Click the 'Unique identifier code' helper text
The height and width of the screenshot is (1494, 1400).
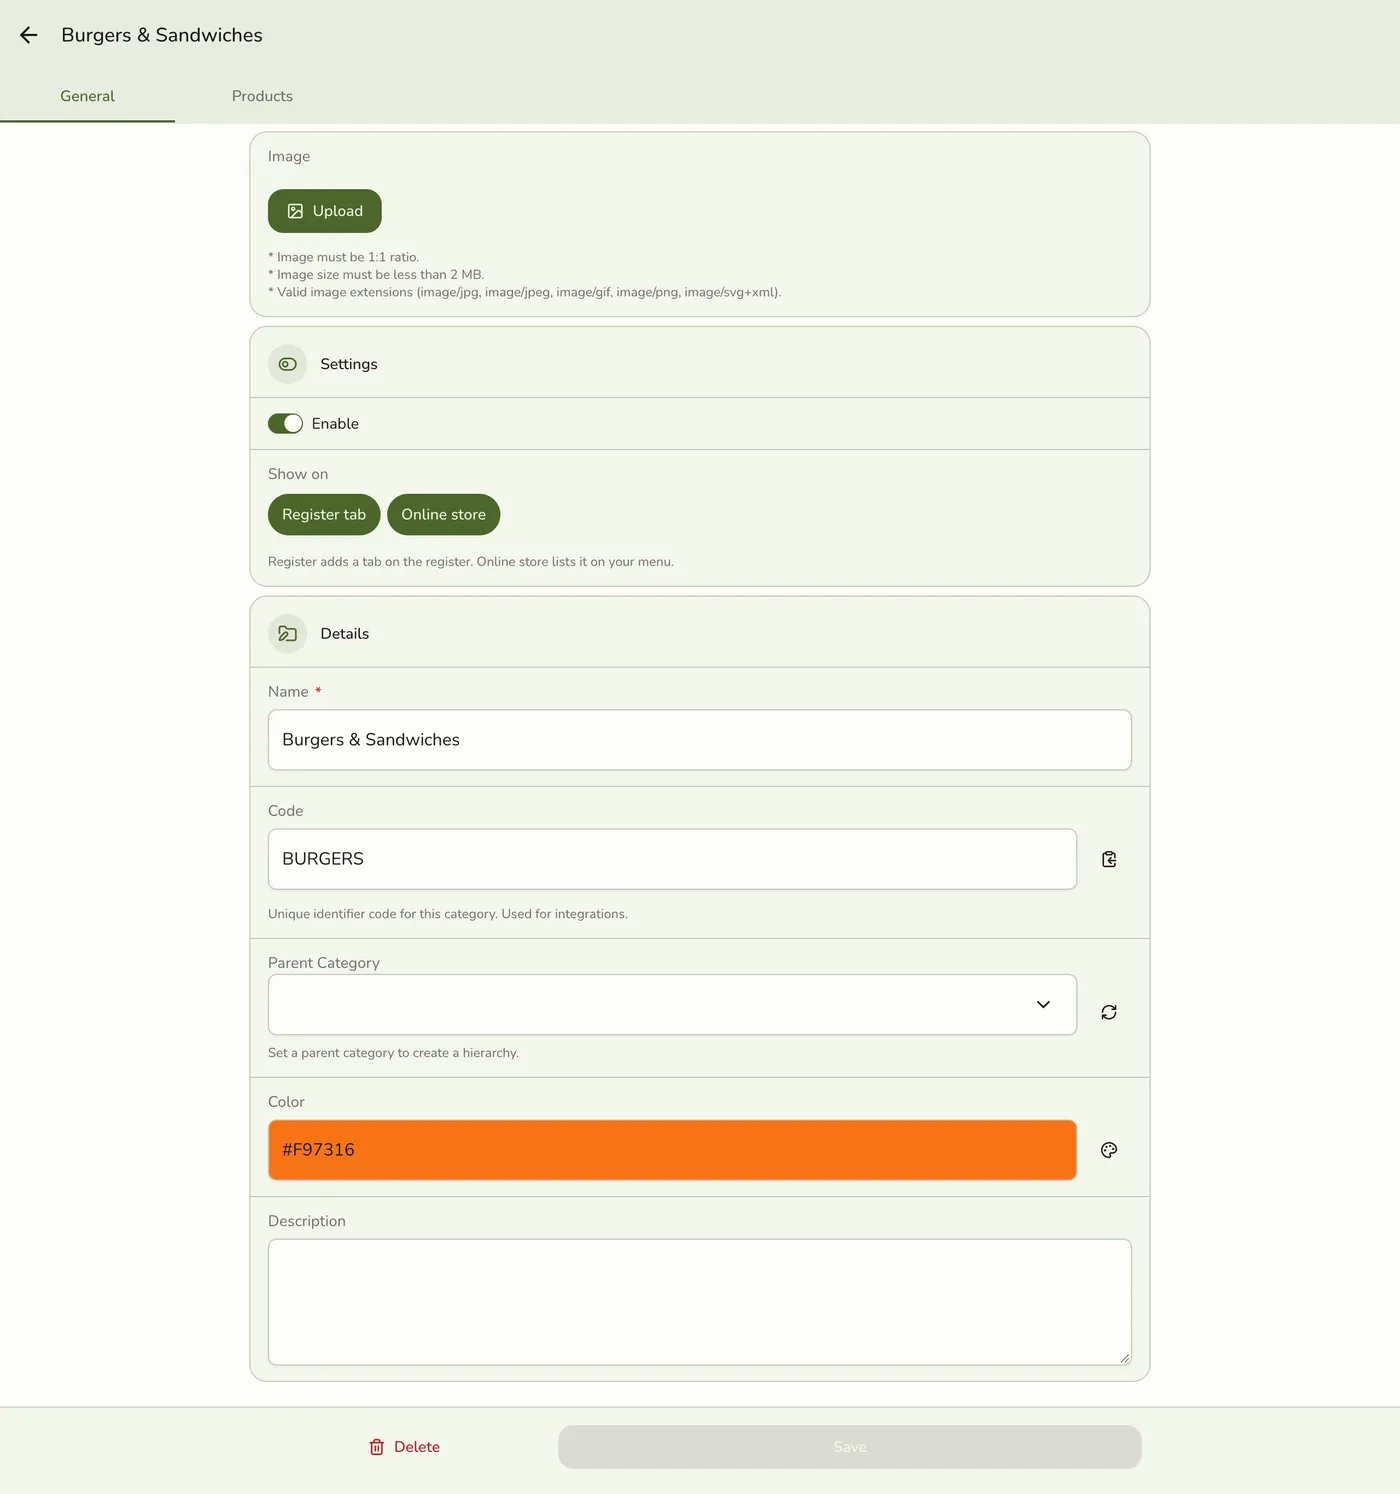[x=448, y=914]
